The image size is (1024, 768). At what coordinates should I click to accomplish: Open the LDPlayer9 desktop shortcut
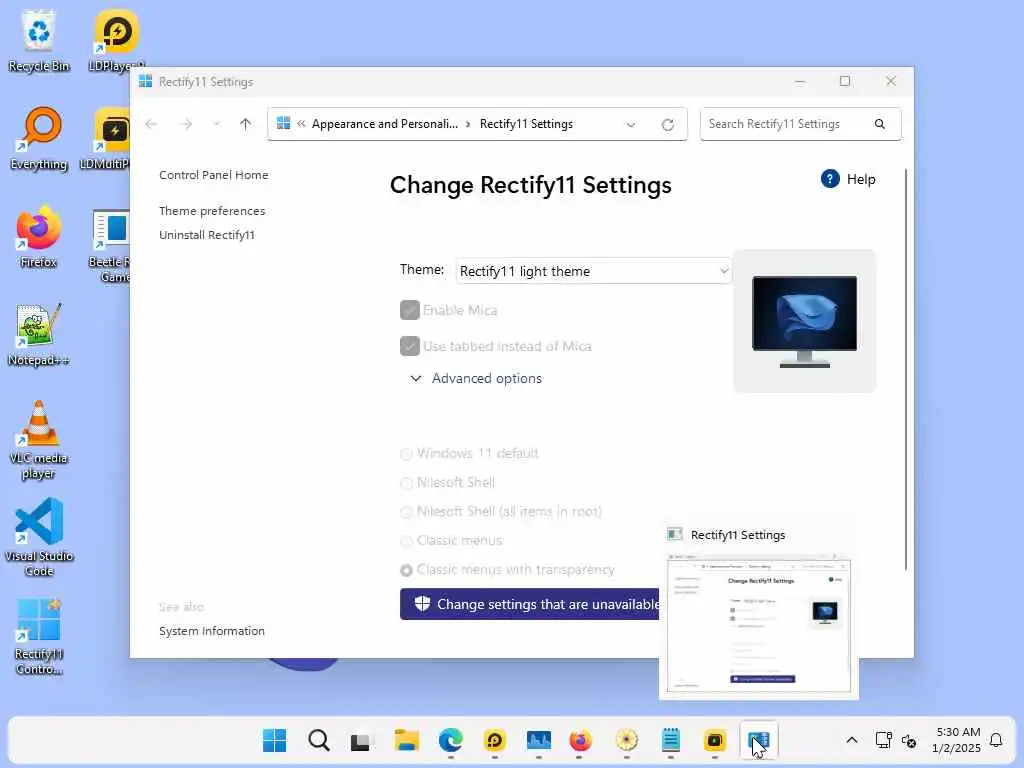116,40
